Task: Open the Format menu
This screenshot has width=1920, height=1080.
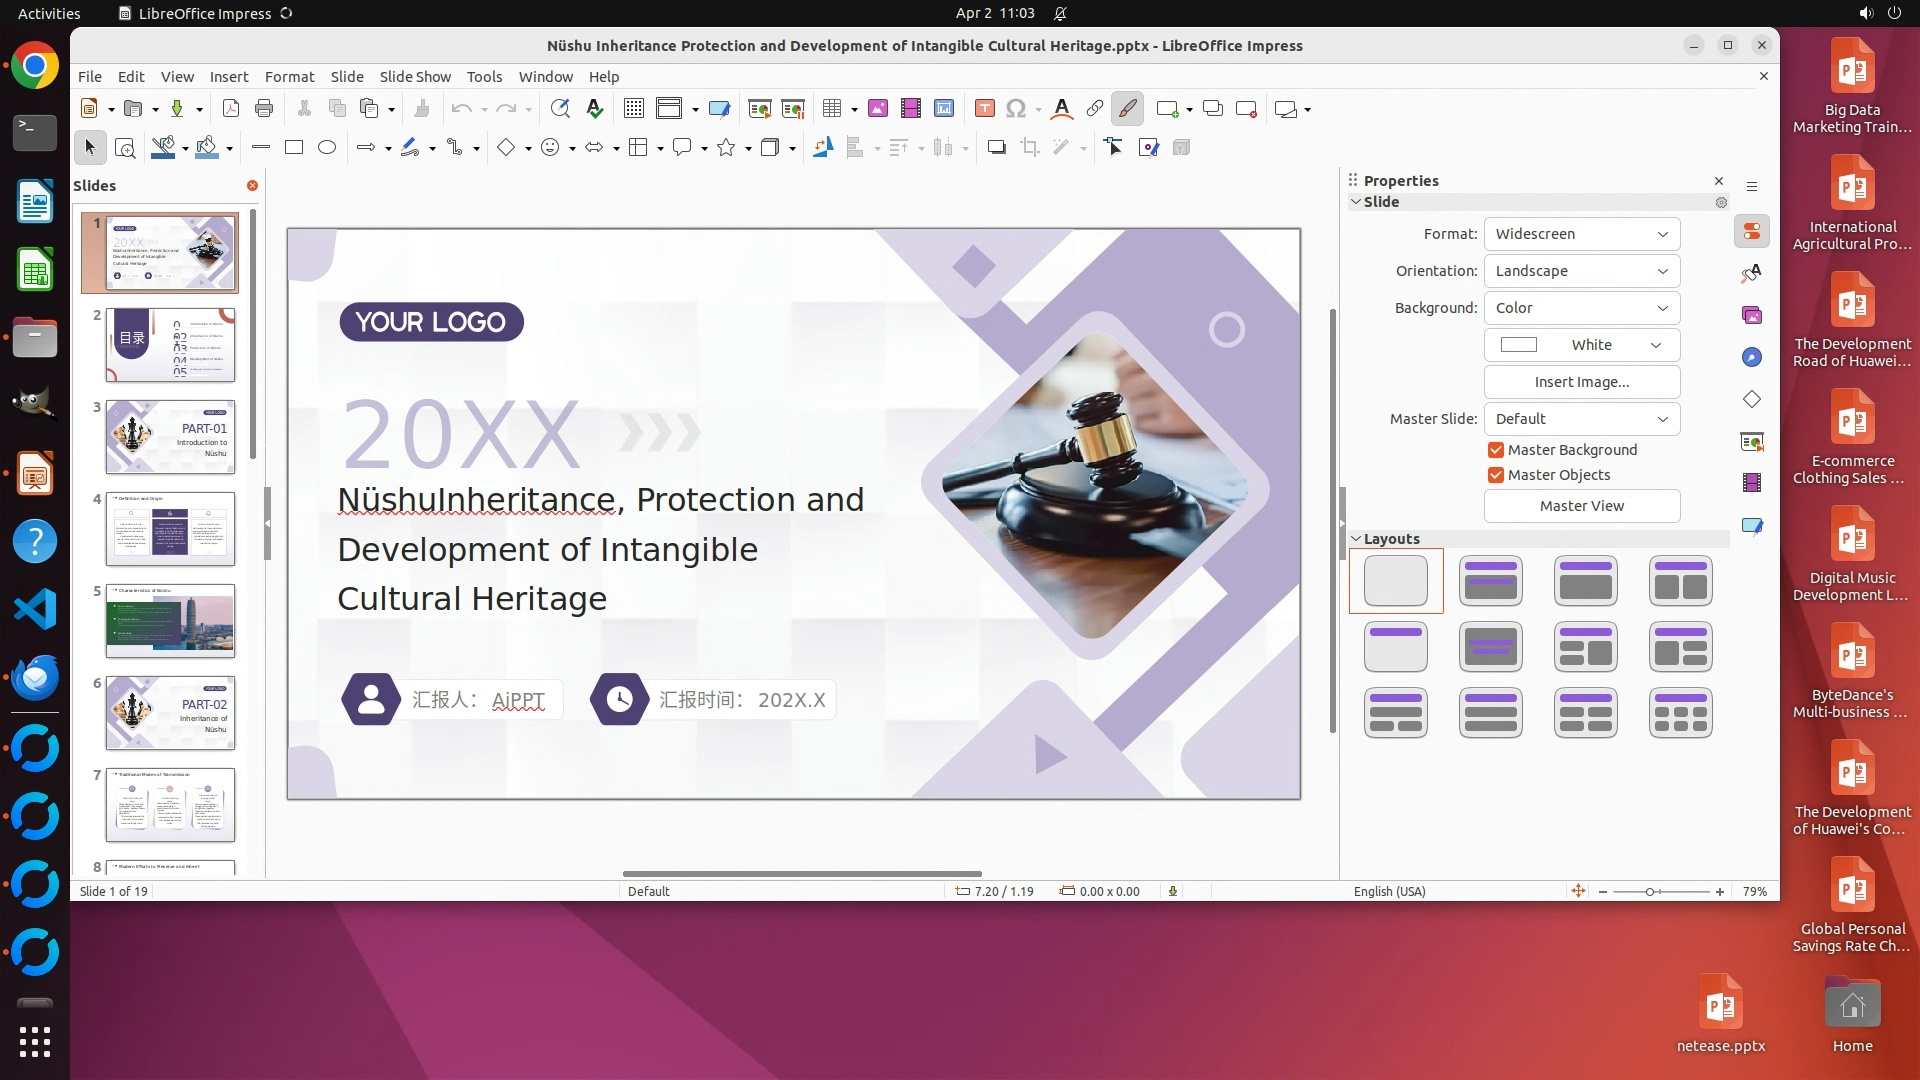Action: 289,77
